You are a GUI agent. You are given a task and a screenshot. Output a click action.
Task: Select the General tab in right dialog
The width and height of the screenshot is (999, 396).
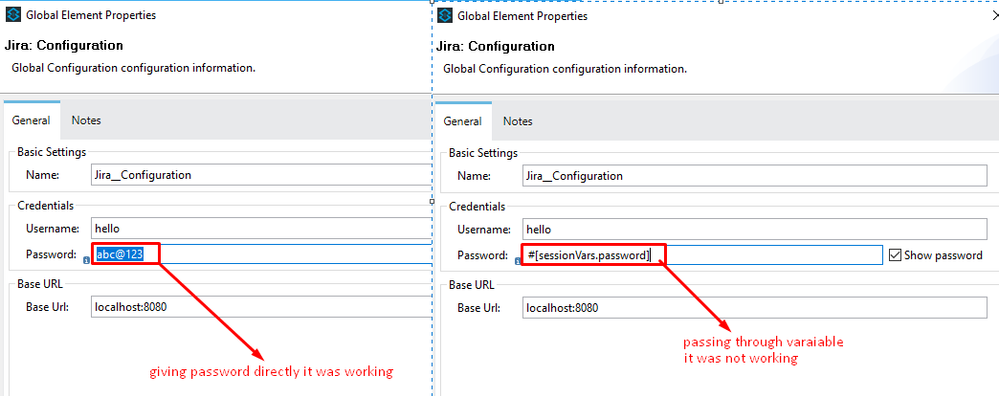click(x=463, y=121)
